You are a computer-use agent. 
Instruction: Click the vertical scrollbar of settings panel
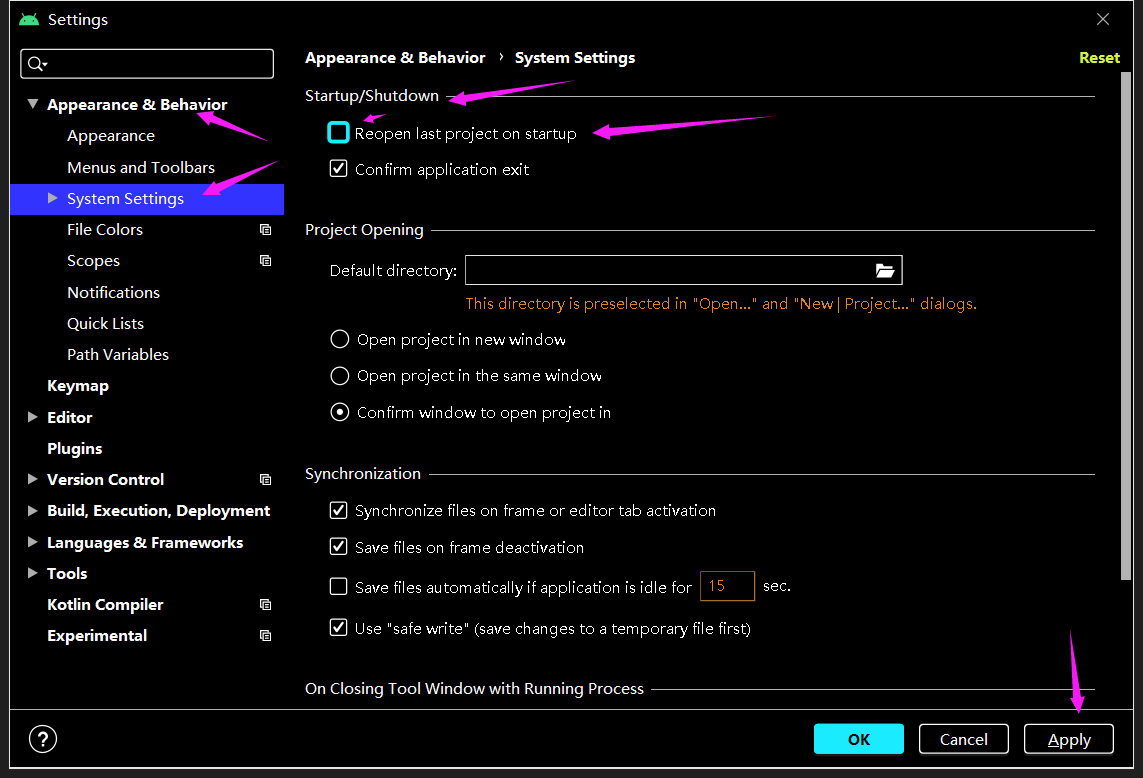click(1126, 326)
